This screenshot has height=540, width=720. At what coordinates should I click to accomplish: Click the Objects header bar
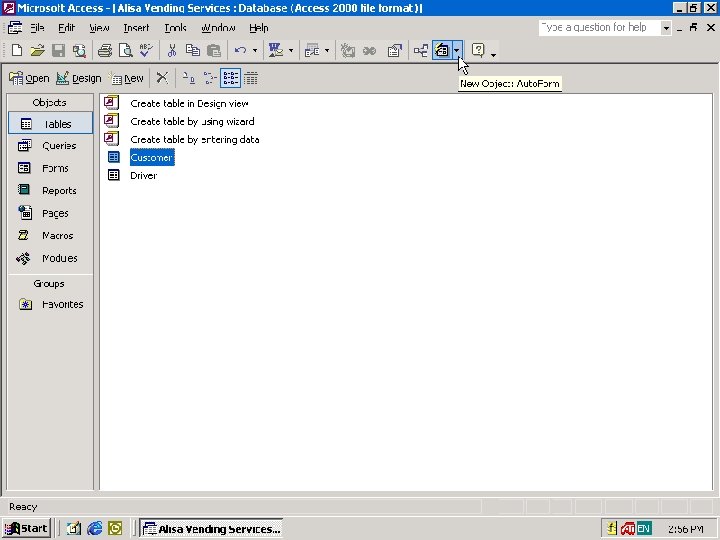point(50,102)
